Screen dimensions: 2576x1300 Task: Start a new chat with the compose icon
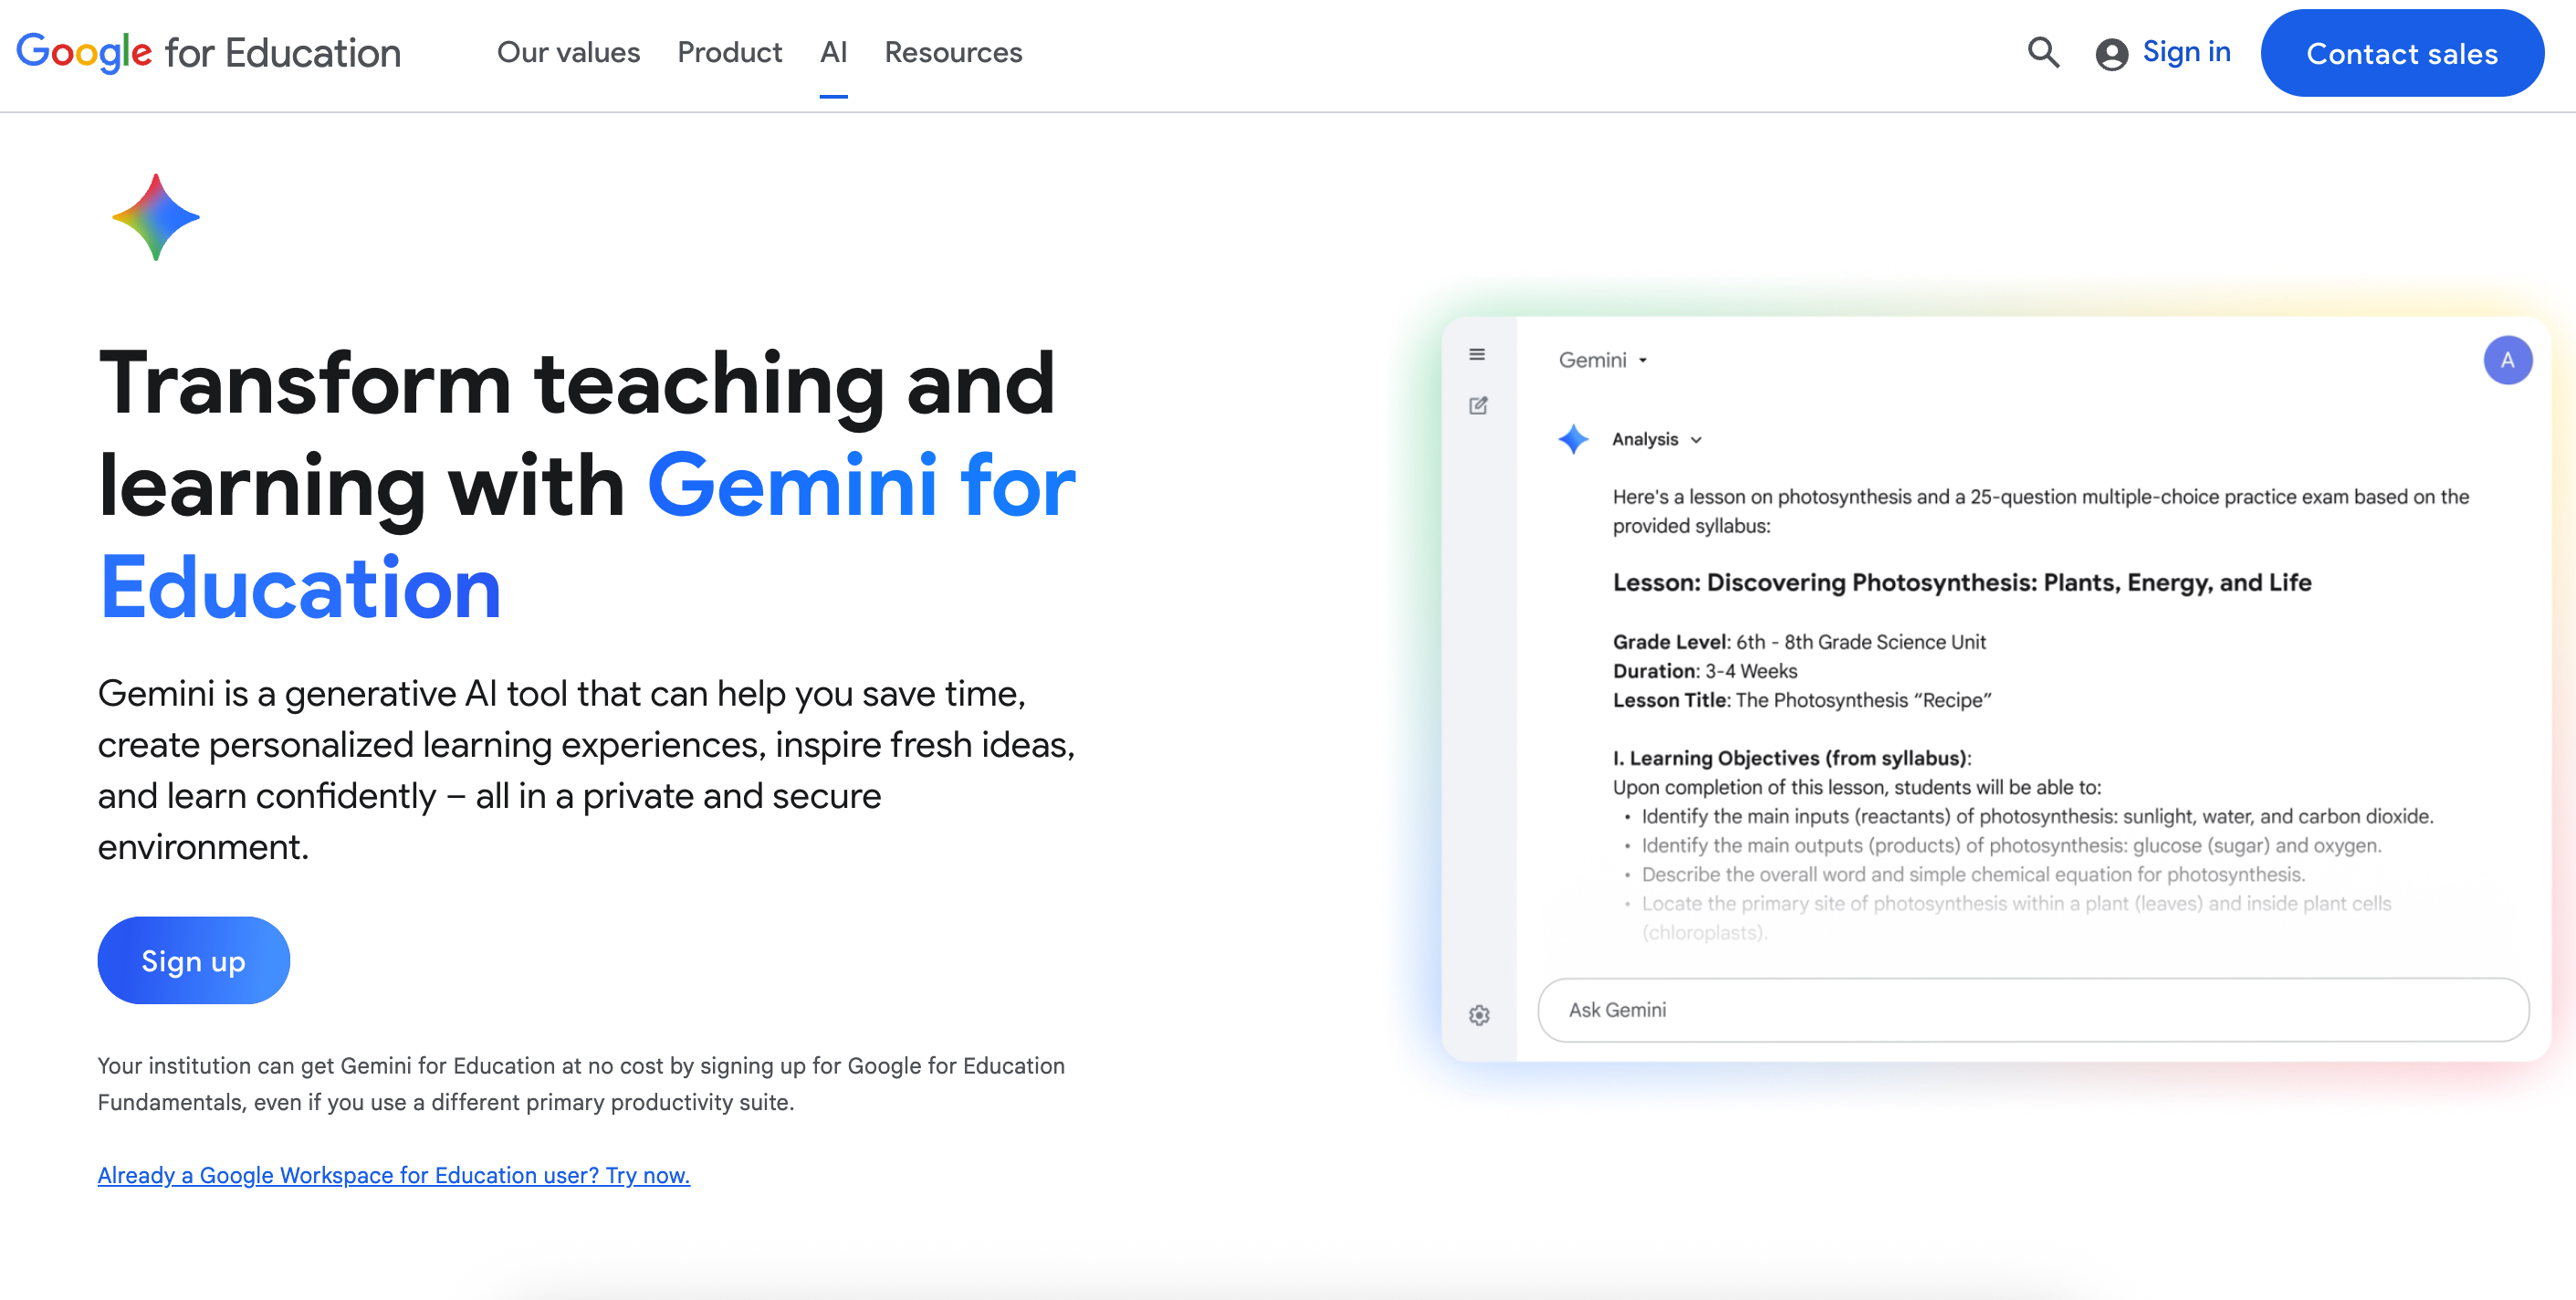click(1478, 405)
